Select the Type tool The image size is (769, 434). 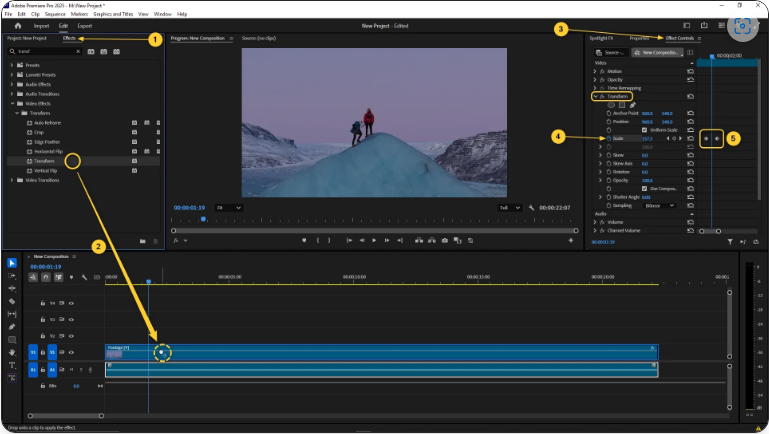tap(12, 365)
